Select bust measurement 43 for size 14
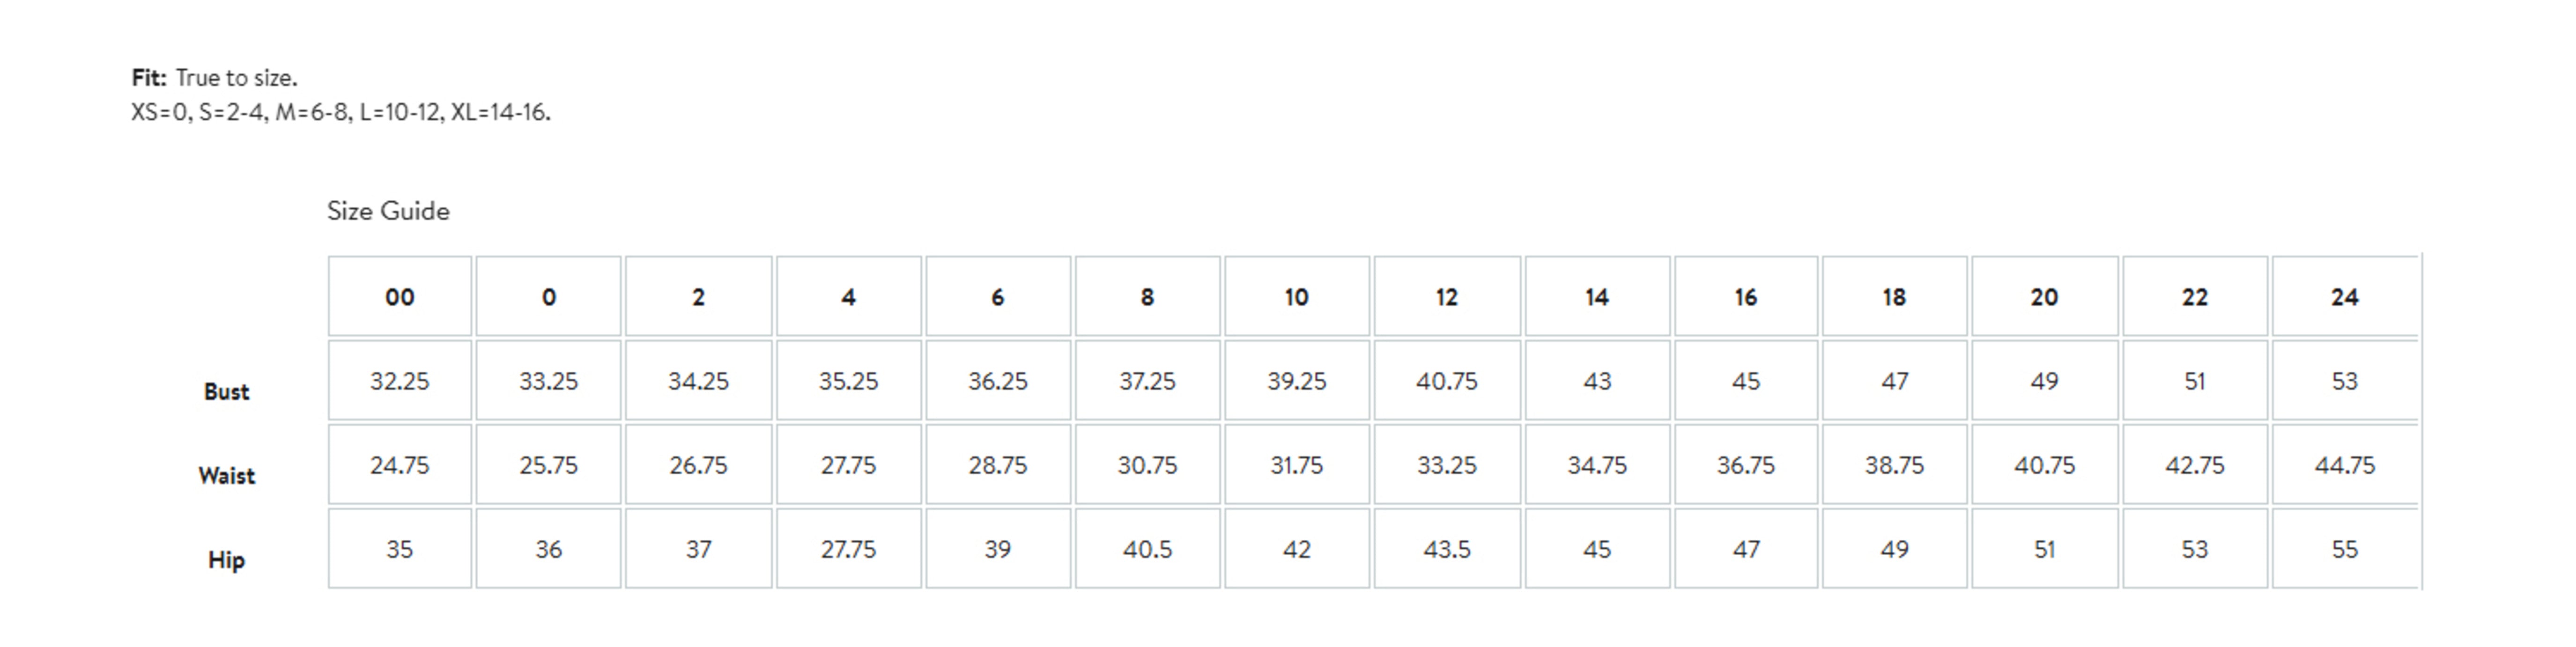The height and width of the screenshot is (647, 2576). tap(1596, 381)
